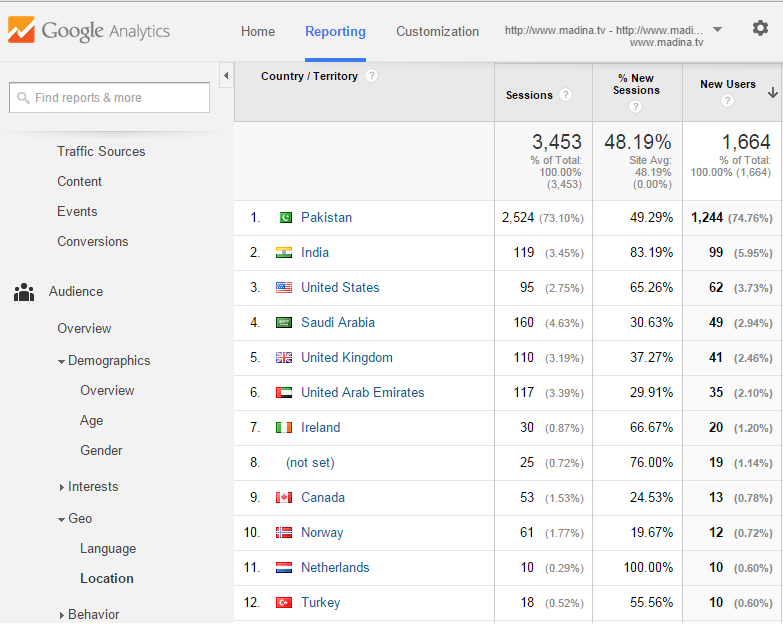Open the Customization tab

click(437, 31)
